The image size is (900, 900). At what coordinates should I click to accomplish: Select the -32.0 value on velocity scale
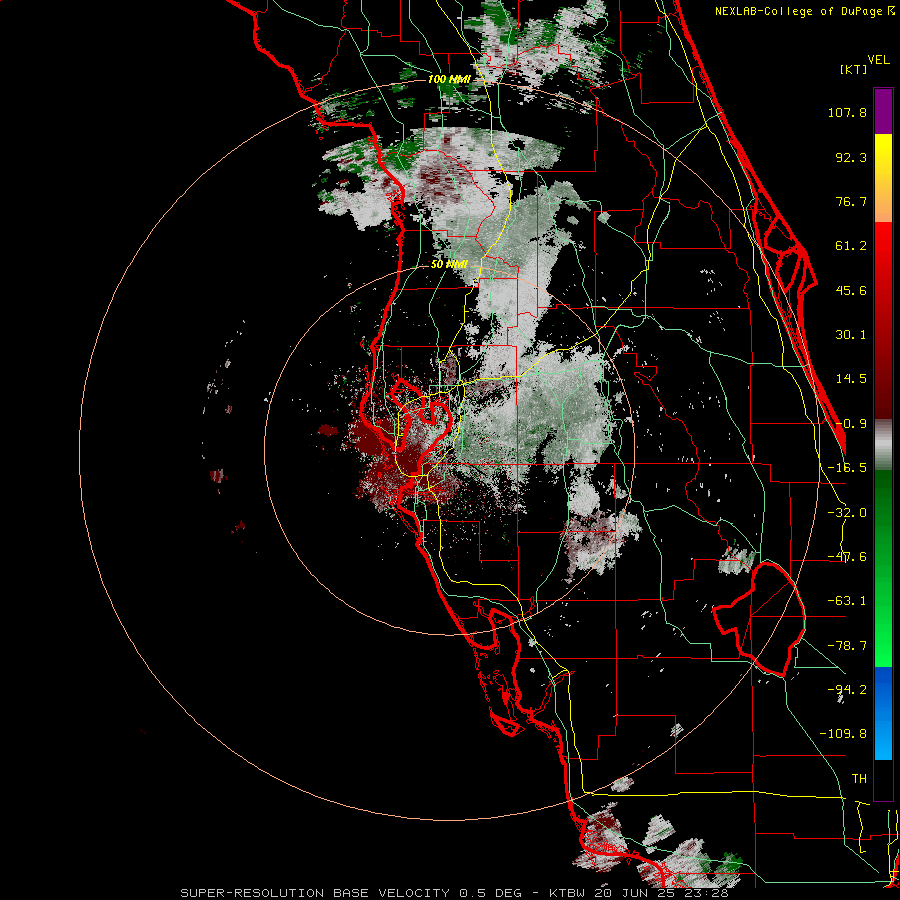tap(847, 513)
